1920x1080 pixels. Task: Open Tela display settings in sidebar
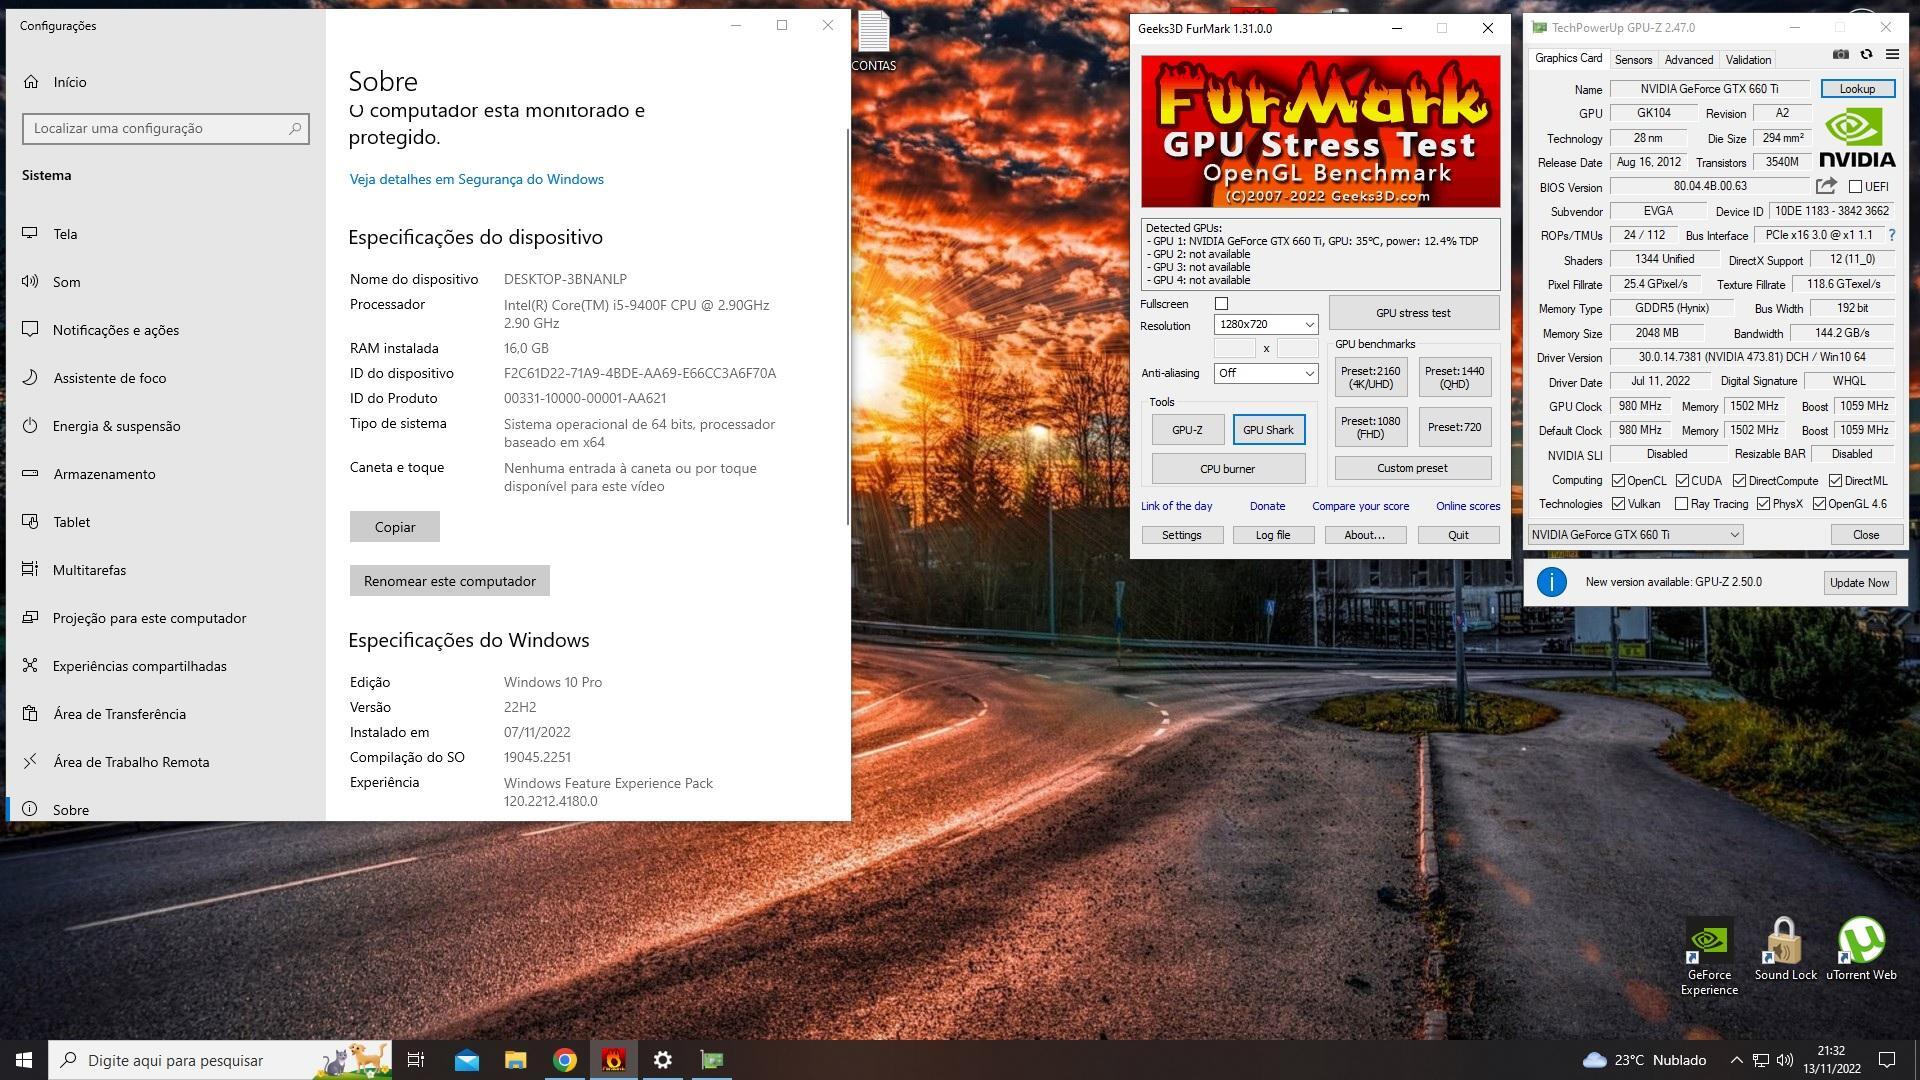165,234
